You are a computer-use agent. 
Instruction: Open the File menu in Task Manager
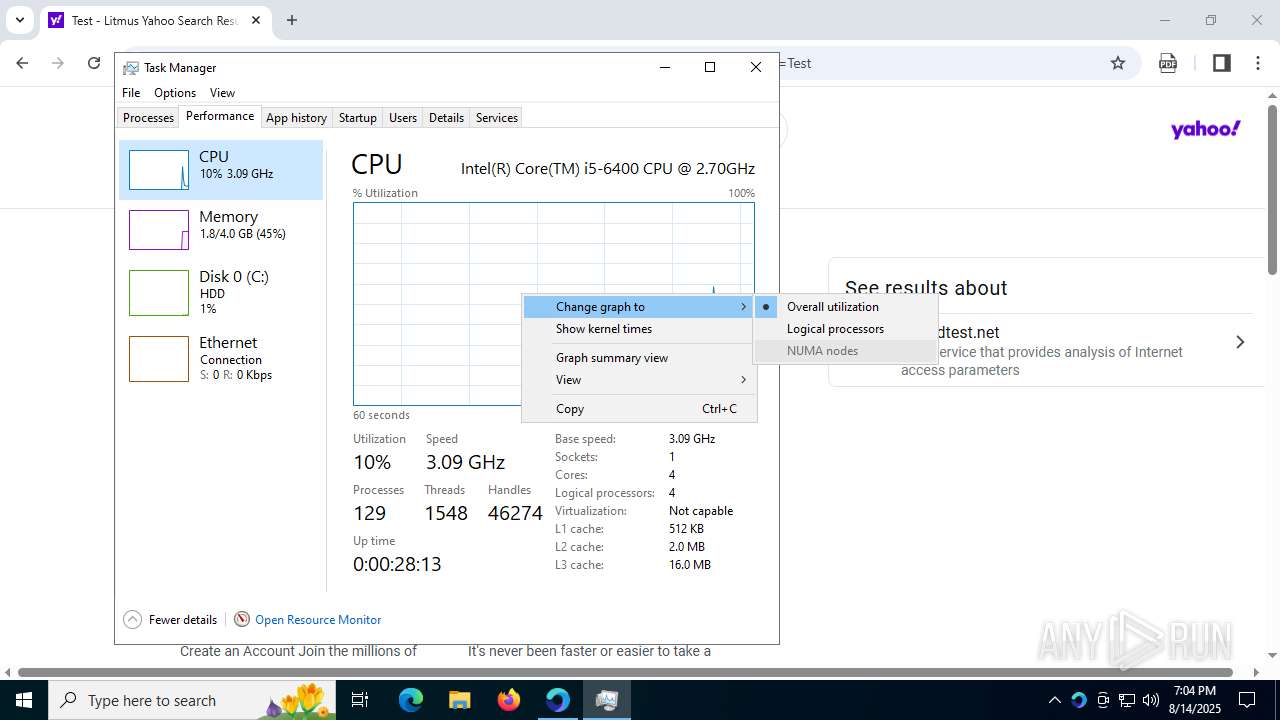131,93
